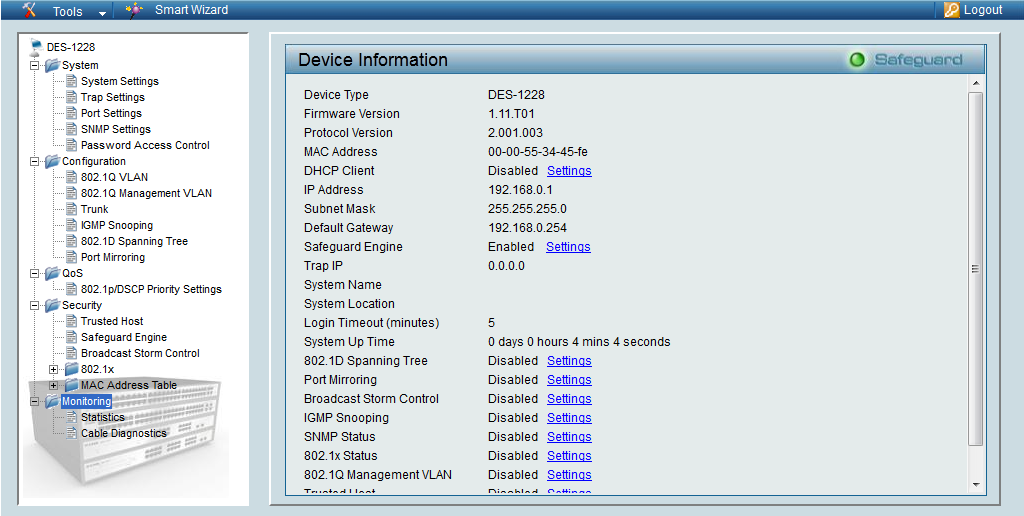1024x516 pixels.
Task: Click the SNMP Settings page icon
Action: click(x=71, y=129)
